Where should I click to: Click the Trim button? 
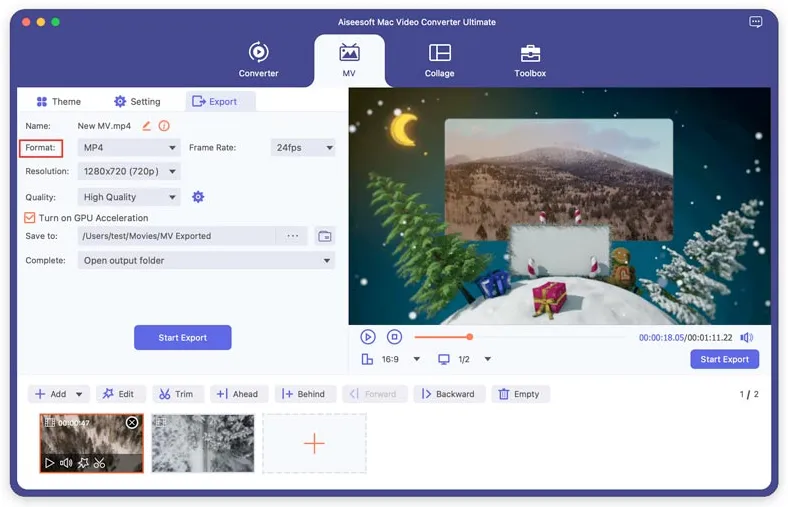176,394
